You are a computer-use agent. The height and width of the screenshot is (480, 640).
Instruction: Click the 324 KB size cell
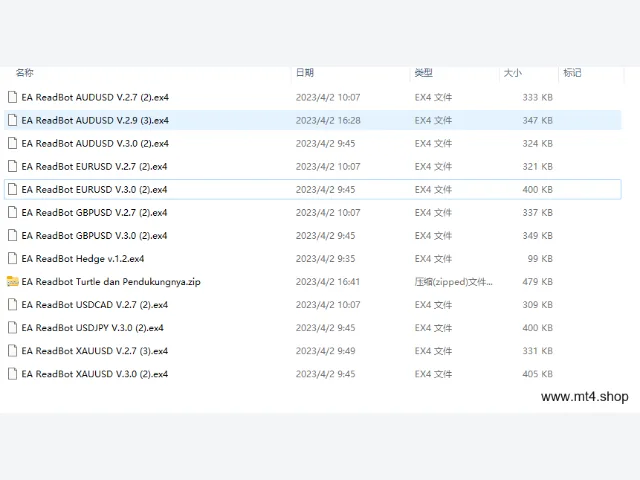(538, 144)
